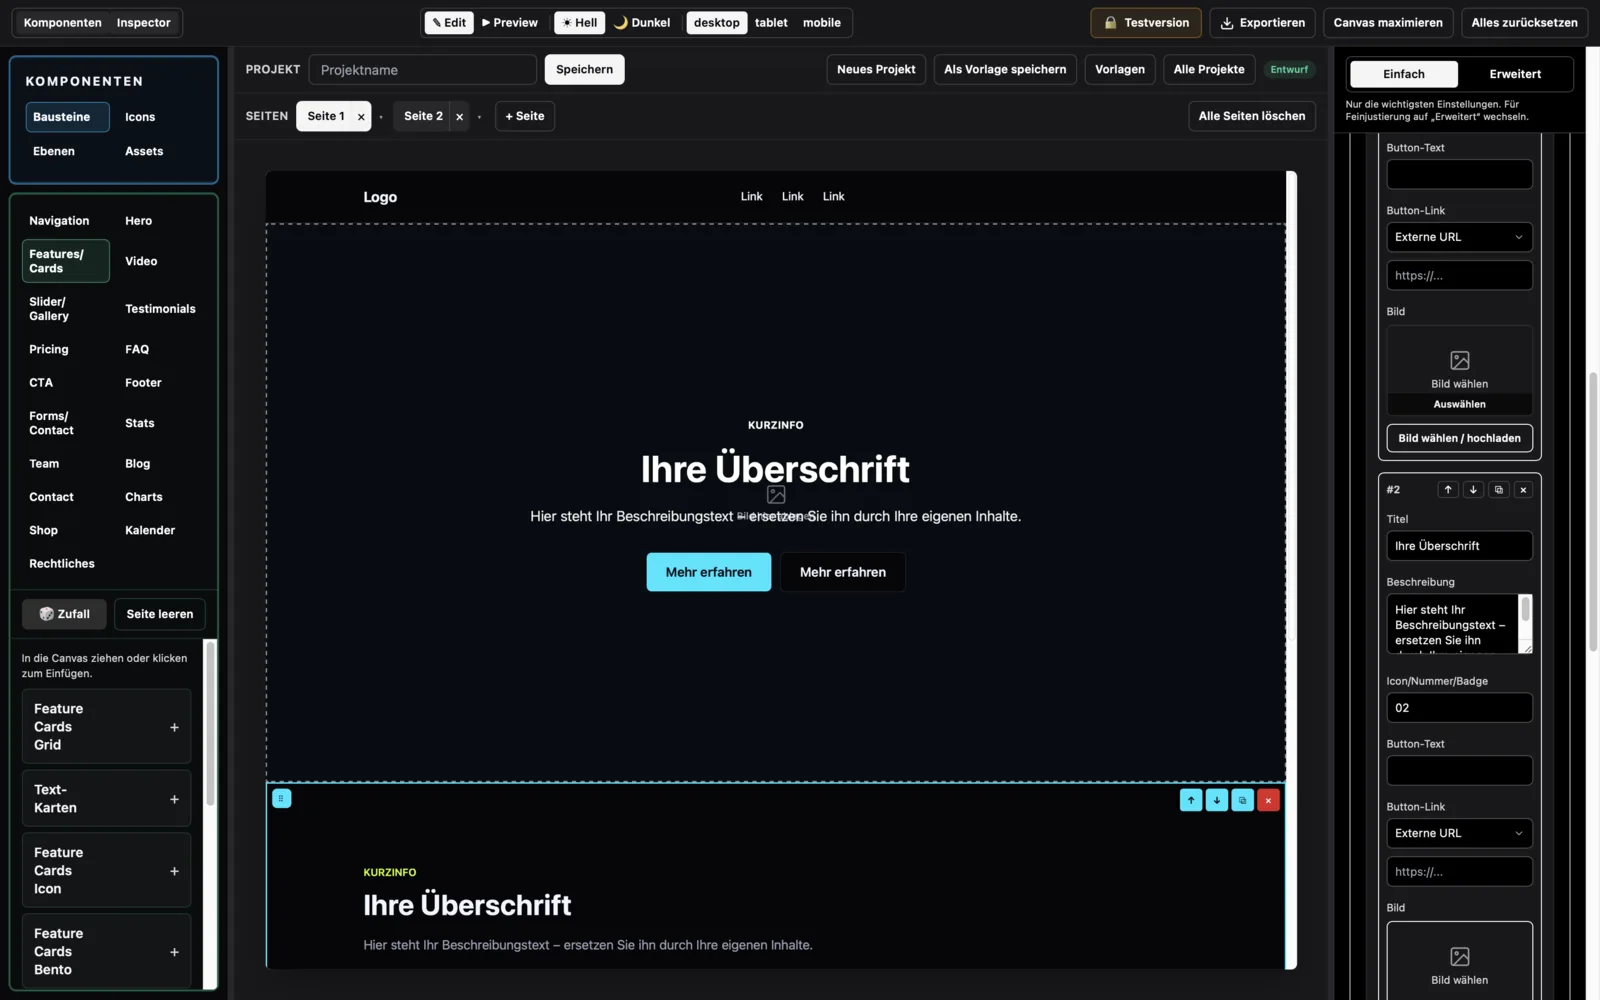This screenshot has height=1000, width=1600.
Task: Move card #2 up in inspector
Action: tap(1448, 489)
